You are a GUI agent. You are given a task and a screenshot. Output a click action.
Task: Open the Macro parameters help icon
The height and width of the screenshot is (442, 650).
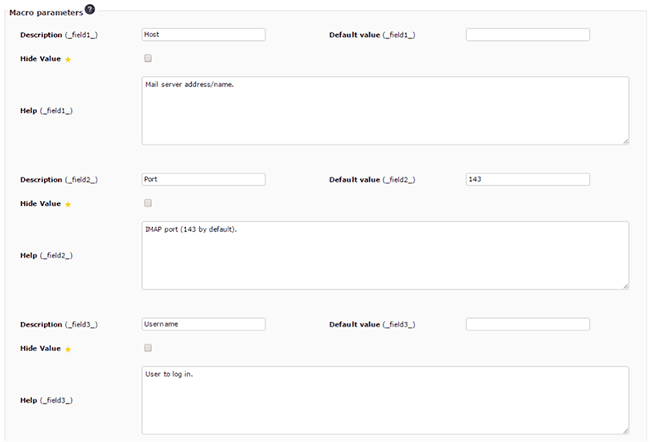[x=90, y=9]
